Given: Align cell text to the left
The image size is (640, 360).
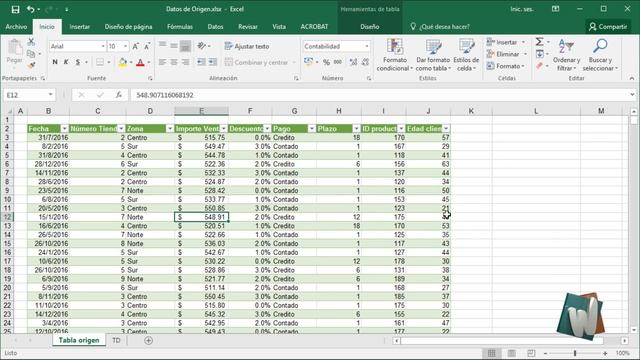Looking at the screenshot, I should [x=162, y=62].
